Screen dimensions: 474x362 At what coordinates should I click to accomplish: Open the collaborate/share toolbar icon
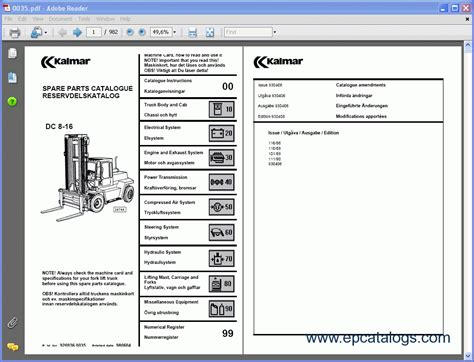36,32
